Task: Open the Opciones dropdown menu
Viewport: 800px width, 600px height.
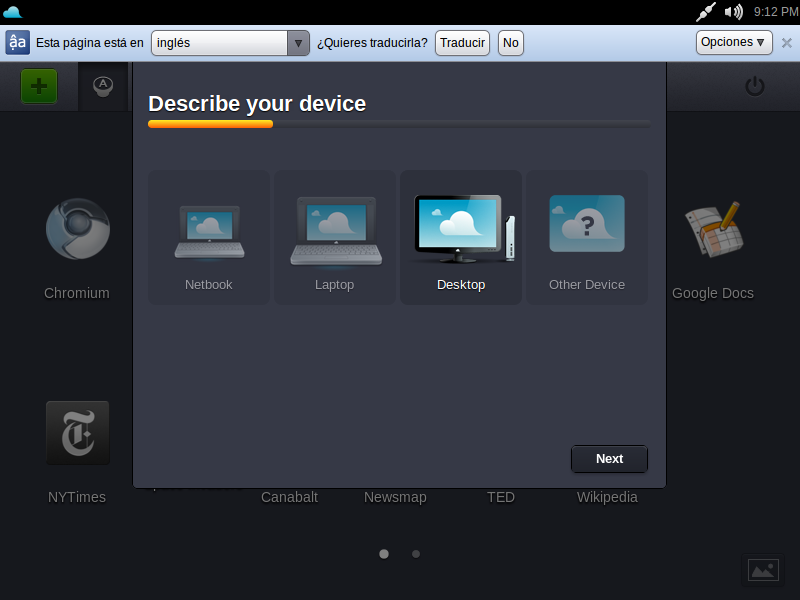Action: click(733, 42)
